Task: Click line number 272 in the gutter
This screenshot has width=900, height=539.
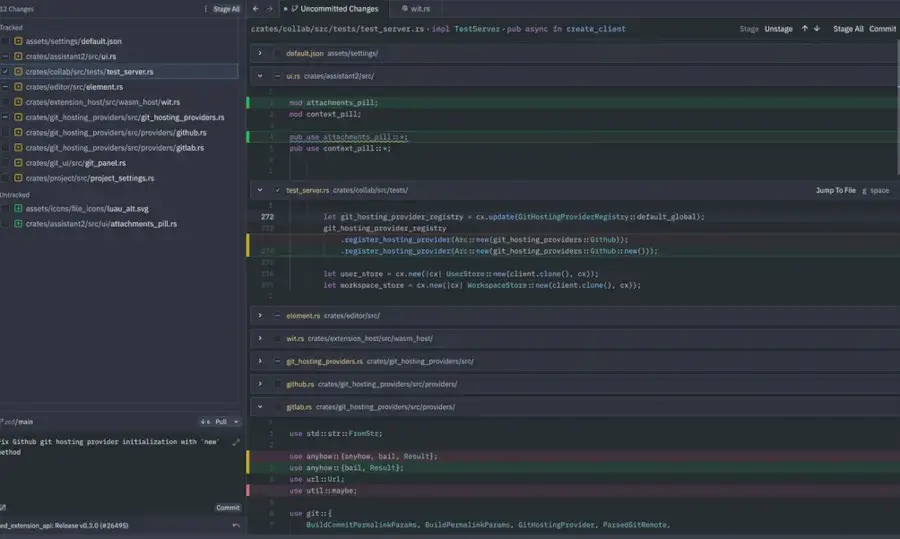Action: (x=267, y=217)
